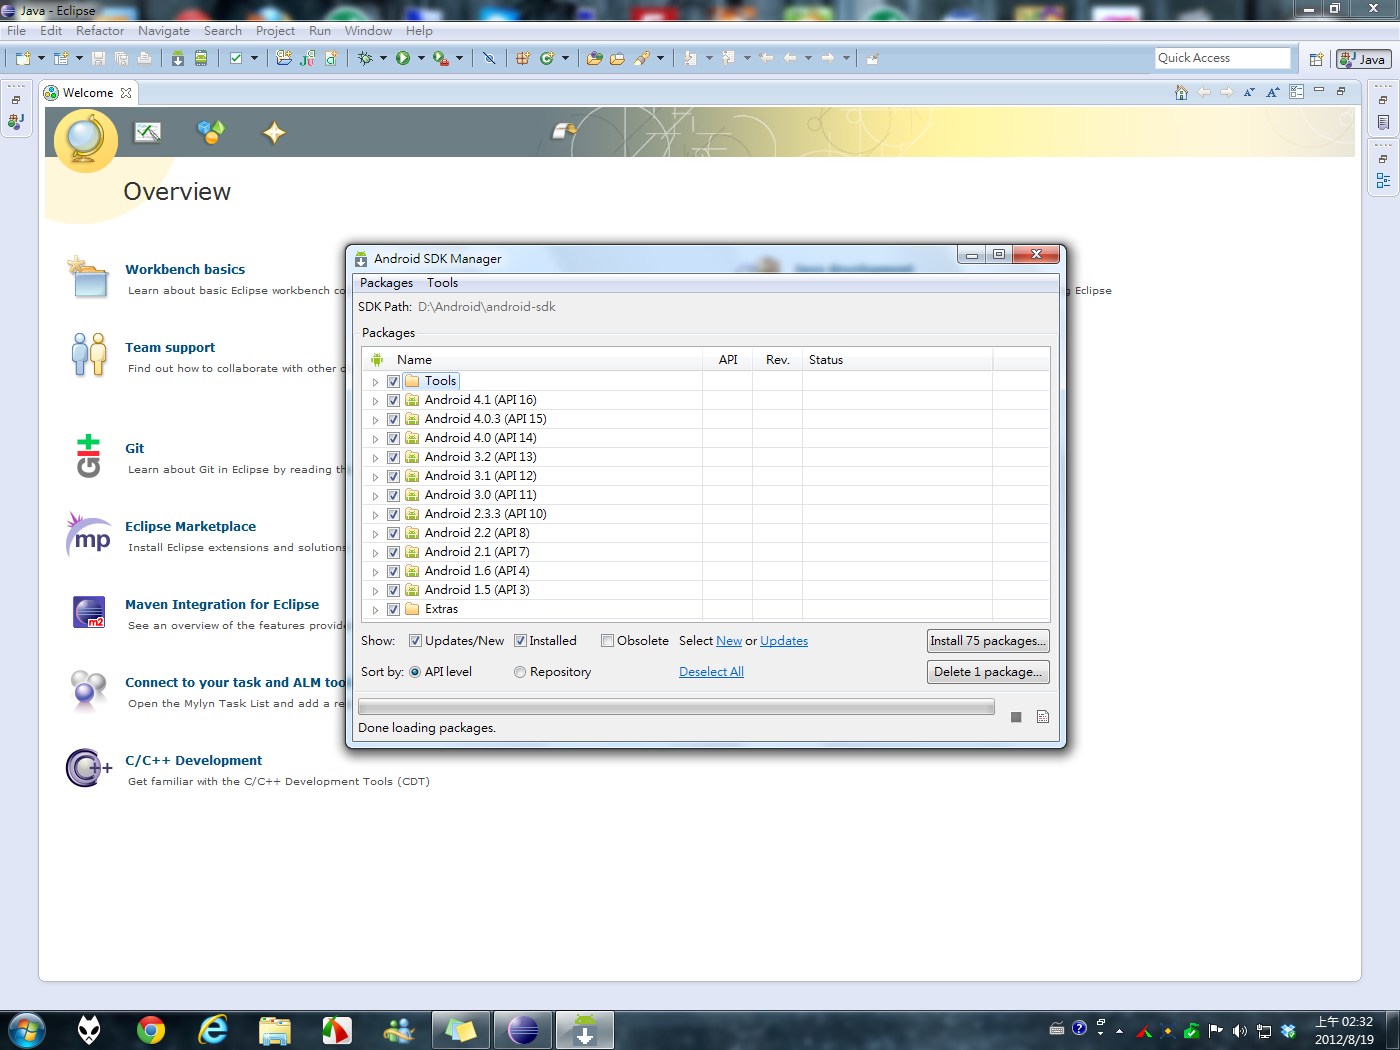Toggle the Installed filter checkbox
The image size is (1400, 1050).
point(520,641)
